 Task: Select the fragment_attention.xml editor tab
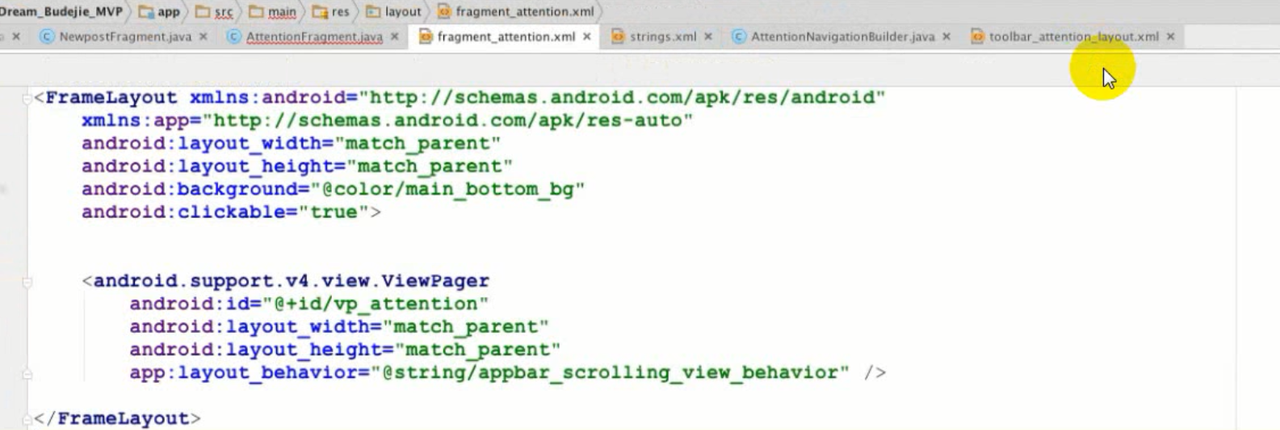click(506, 37)
